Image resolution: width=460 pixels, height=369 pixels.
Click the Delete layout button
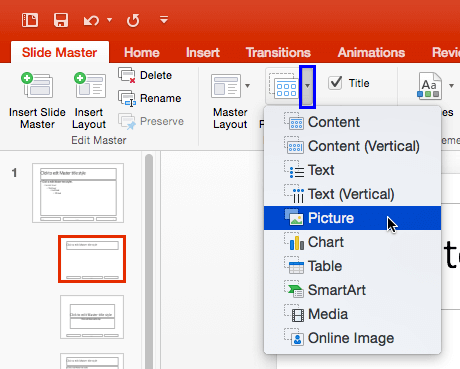click(x=145, y=75)
